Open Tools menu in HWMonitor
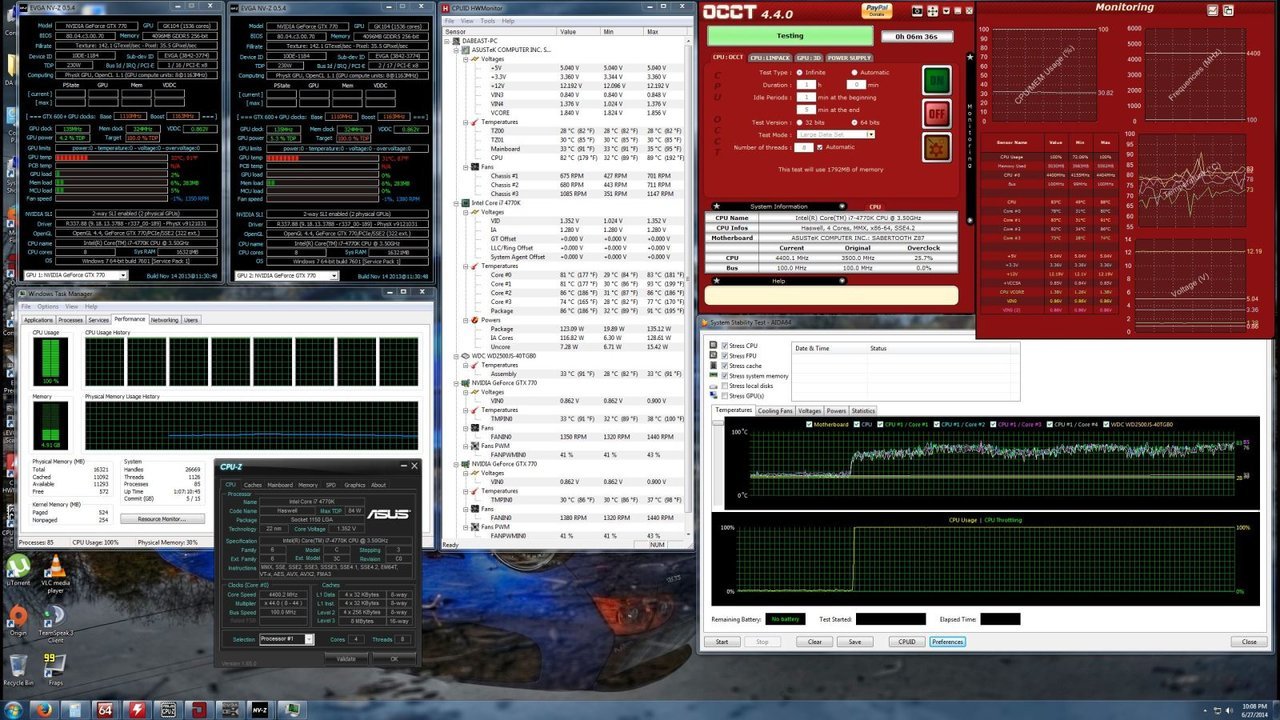The height and width of the screenshot is (720, 1280). 487,20
